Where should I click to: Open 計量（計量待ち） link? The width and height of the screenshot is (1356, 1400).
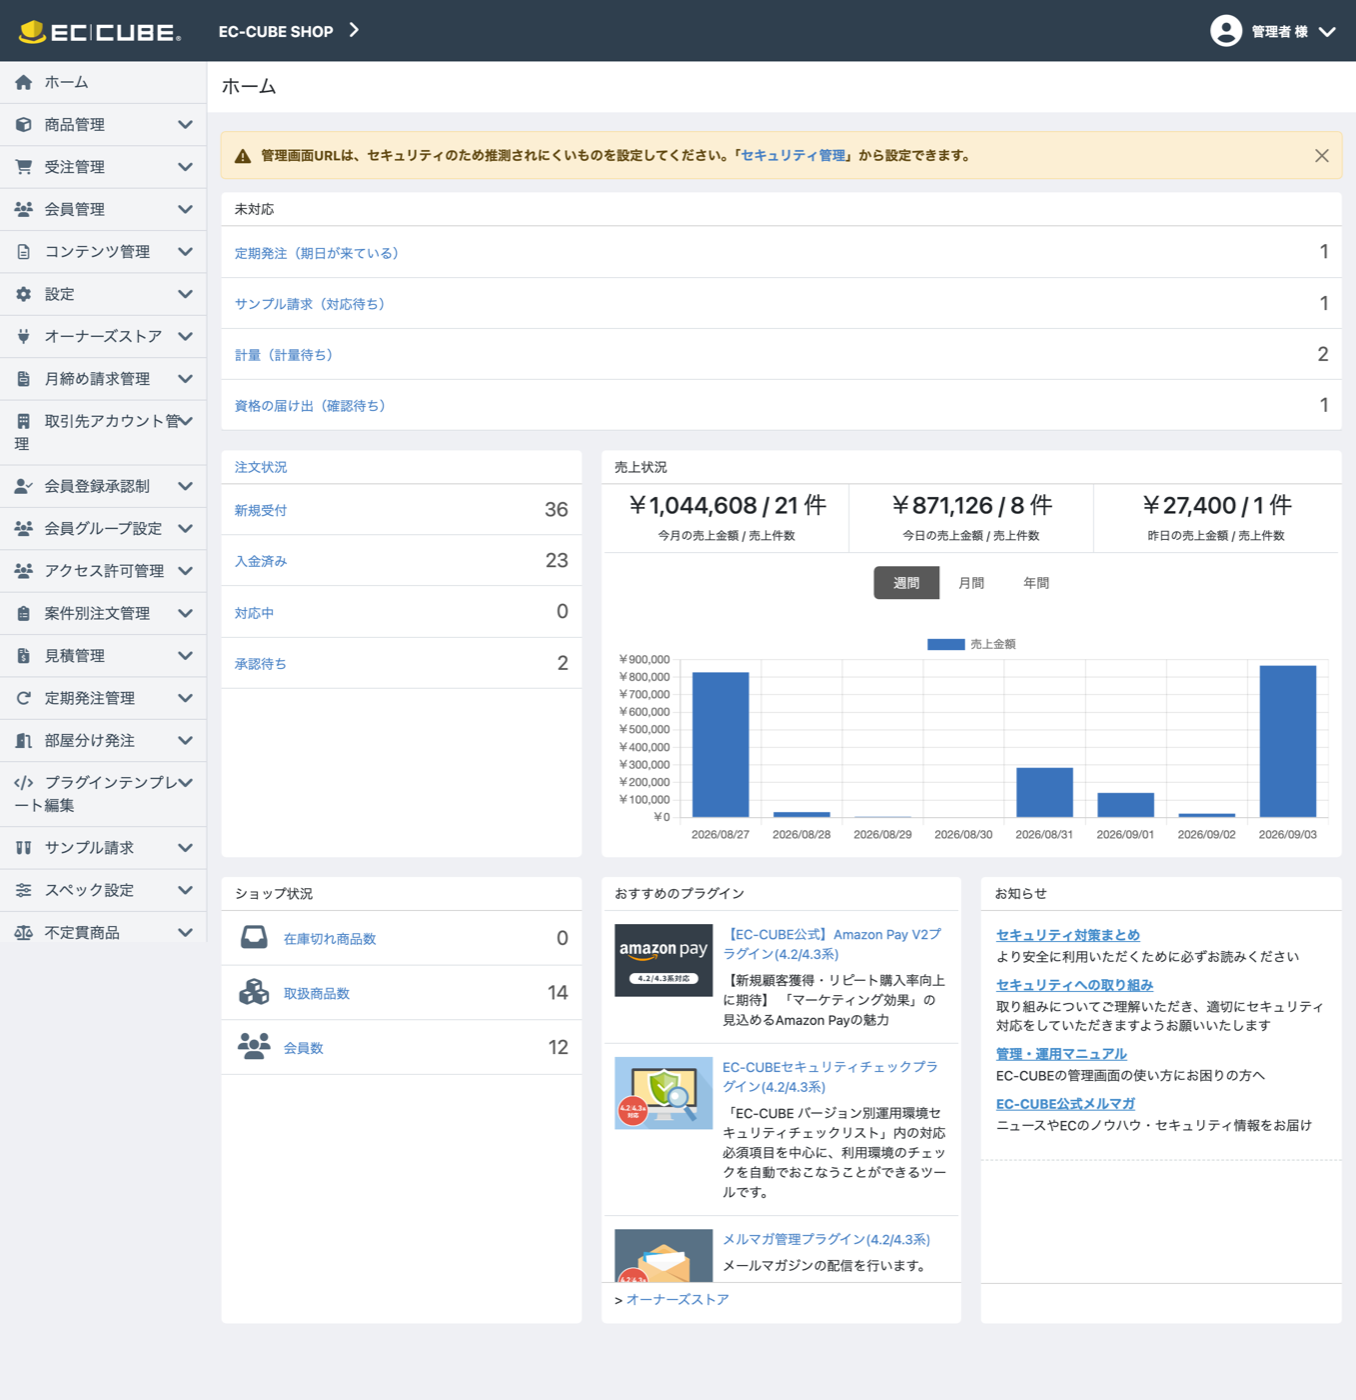[x=284, y=355]
